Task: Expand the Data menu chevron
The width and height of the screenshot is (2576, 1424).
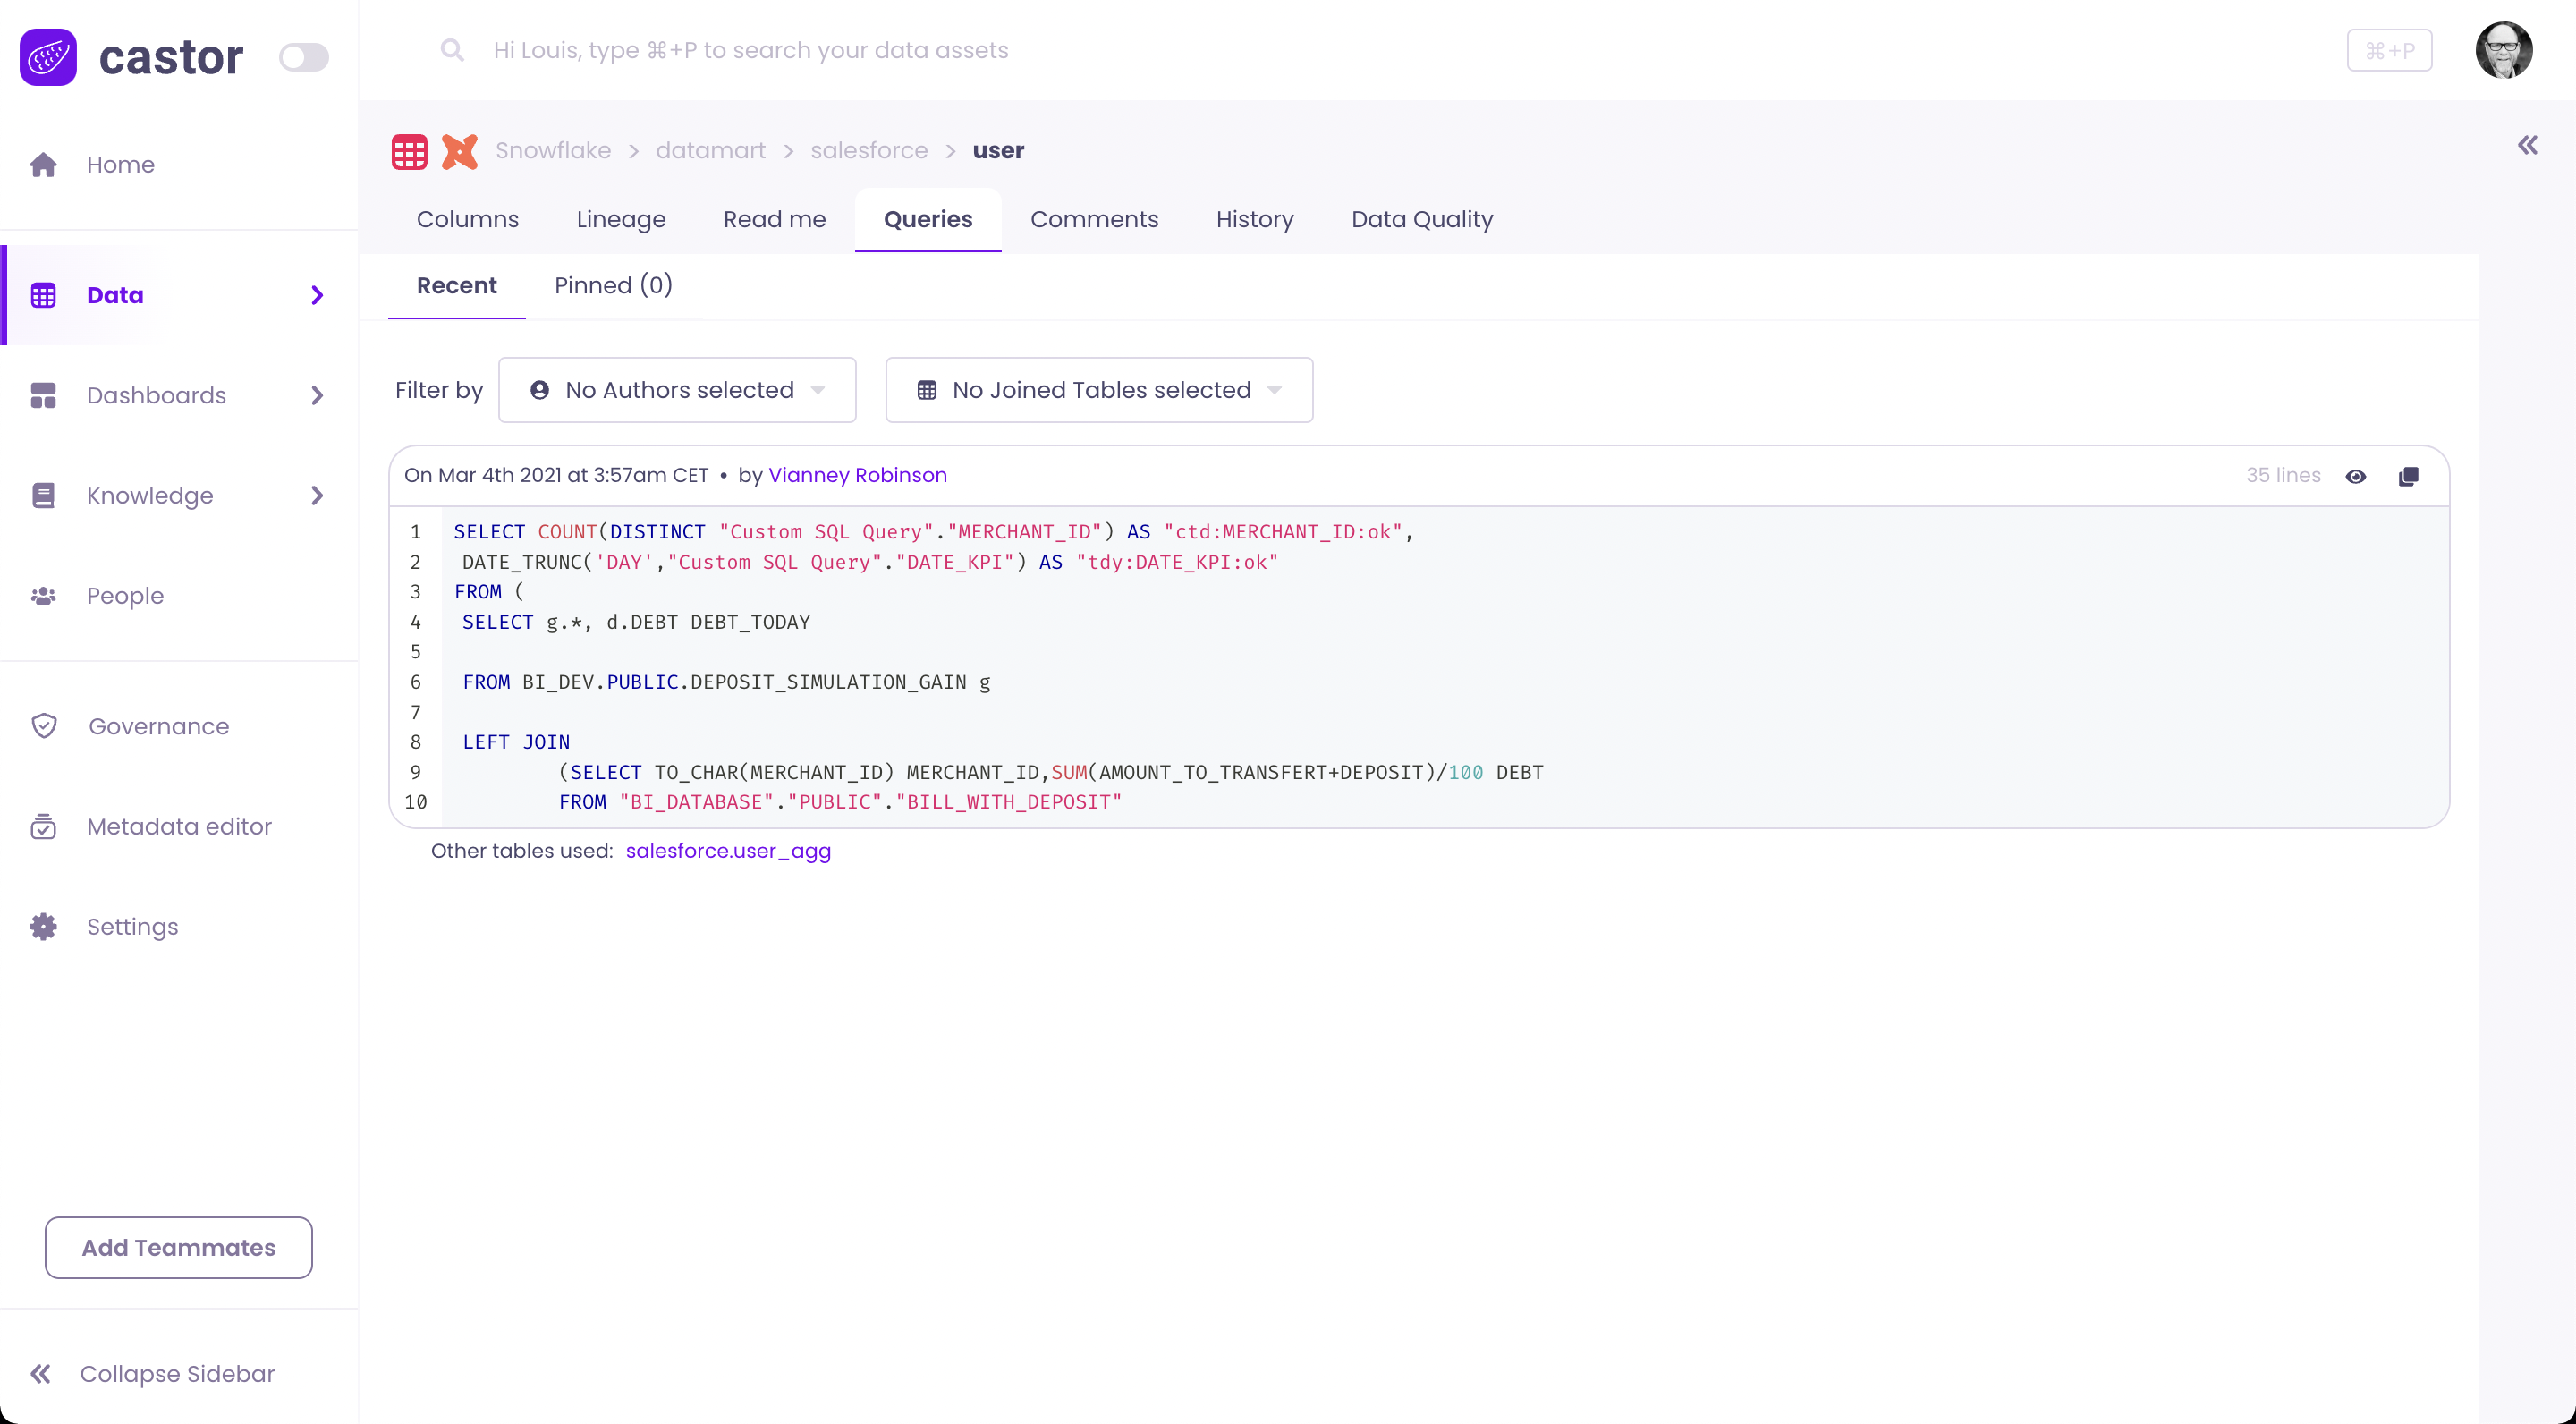Action: pyautogui.click(x=317, y=295)
